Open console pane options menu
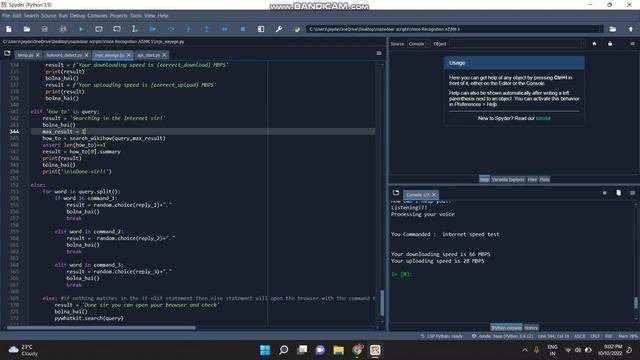The image size is (640, 360). tap(632, 193)
